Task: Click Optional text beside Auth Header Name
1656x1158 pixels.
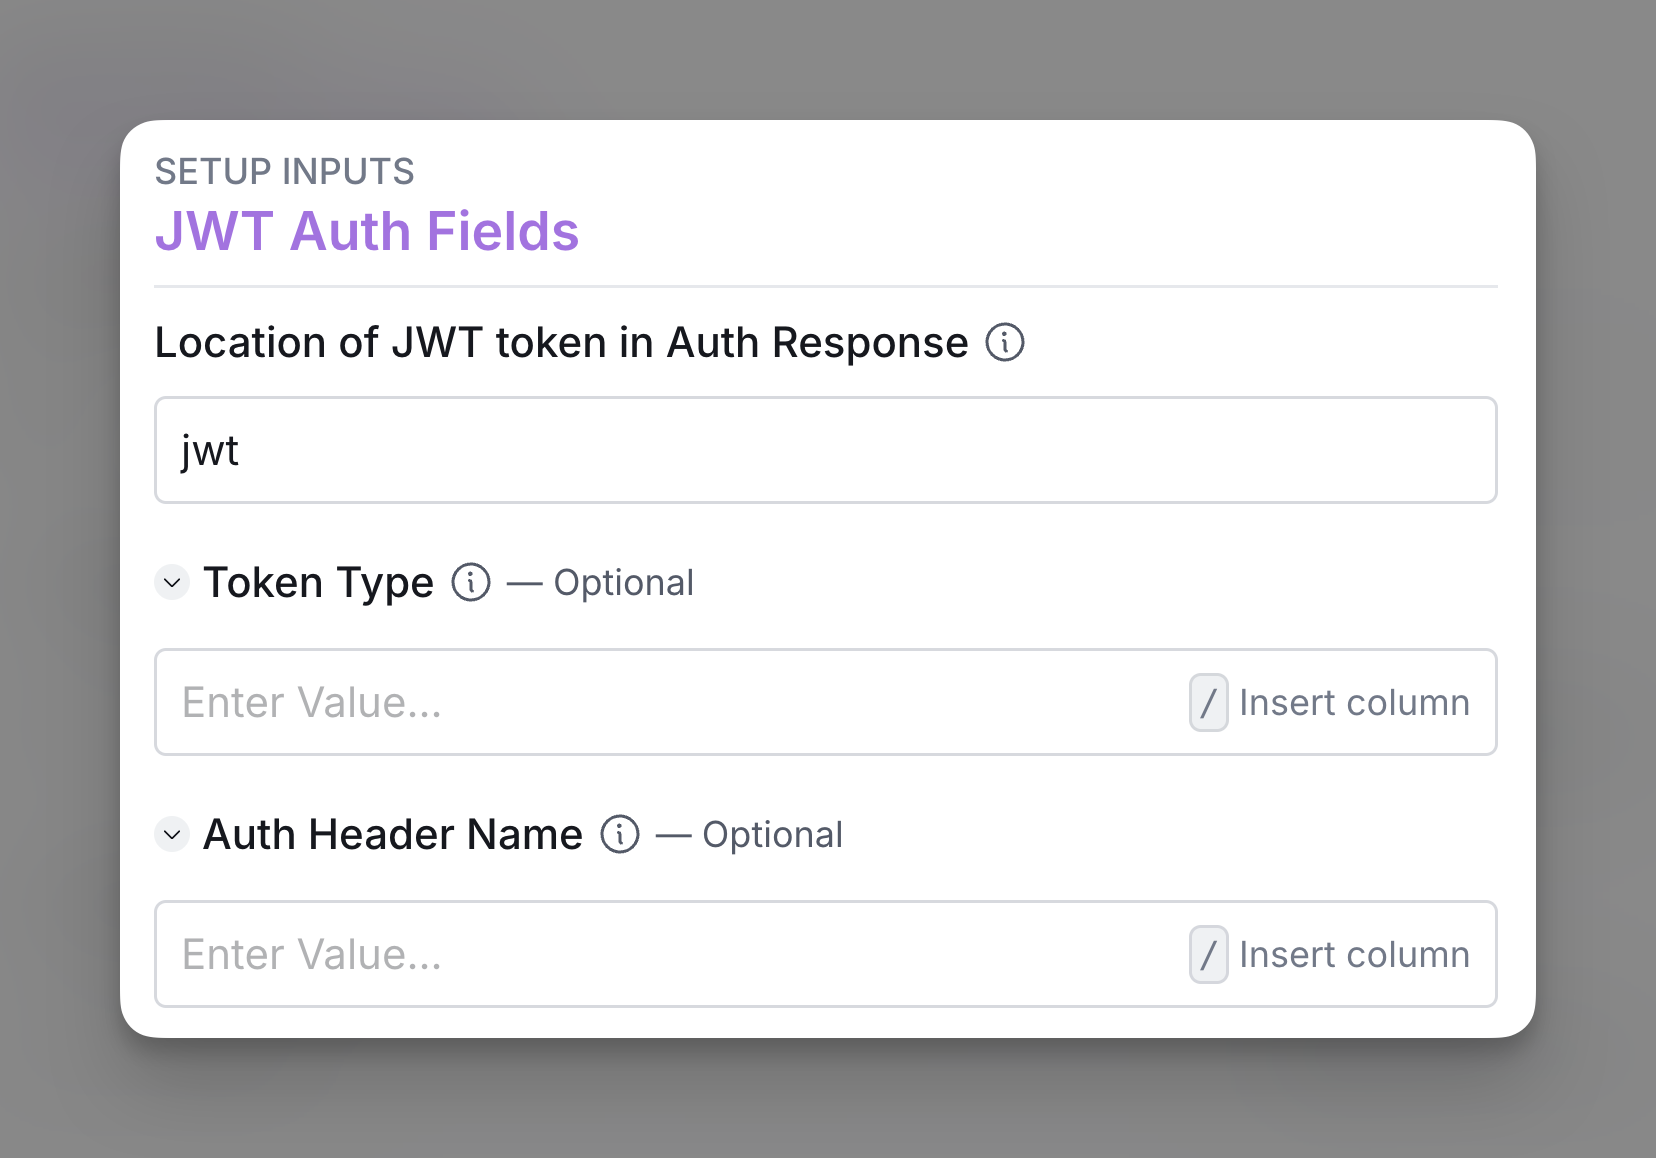Action: (773, 835)
